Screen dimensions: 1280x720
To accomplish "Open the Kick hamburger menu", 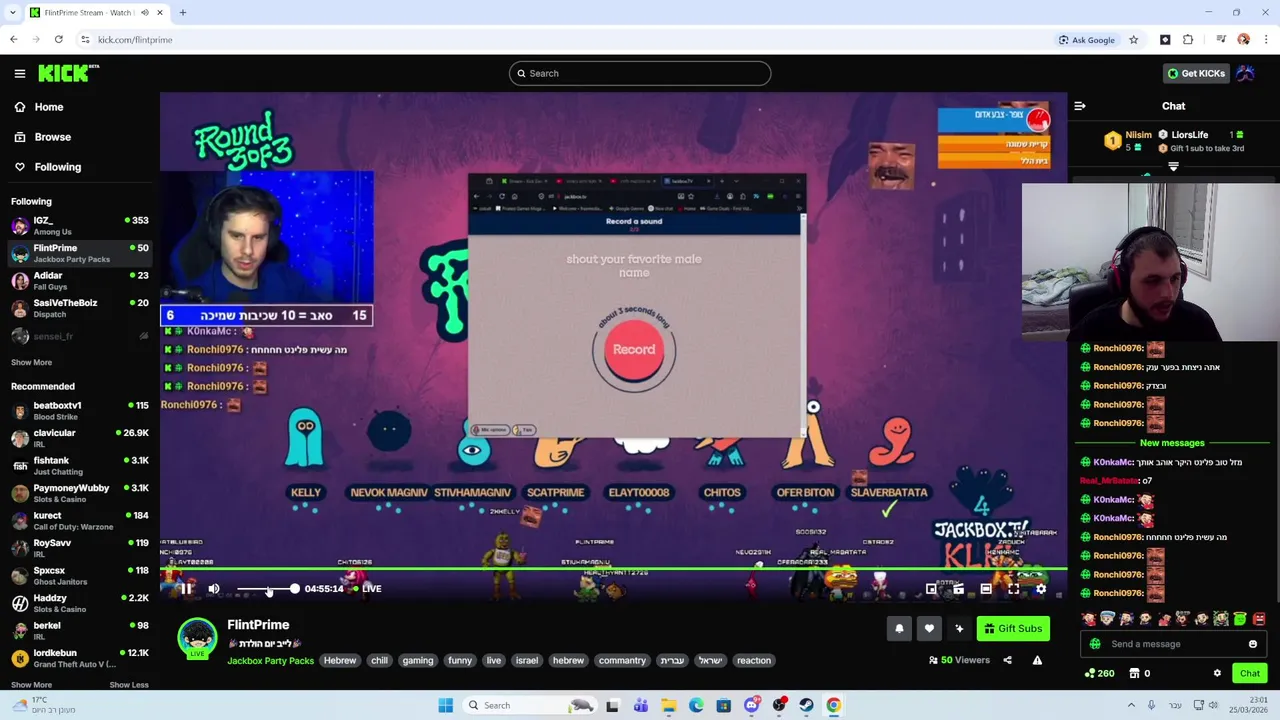I will tap(20, 73).
